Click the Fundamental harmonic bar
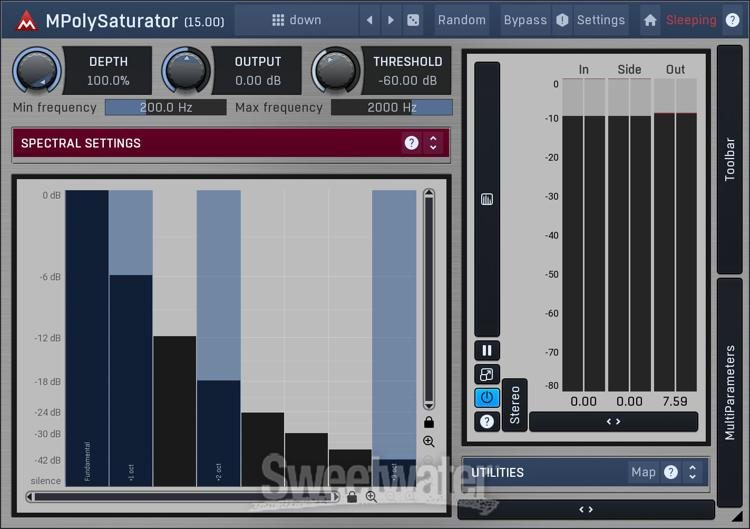 coord(87,338)
